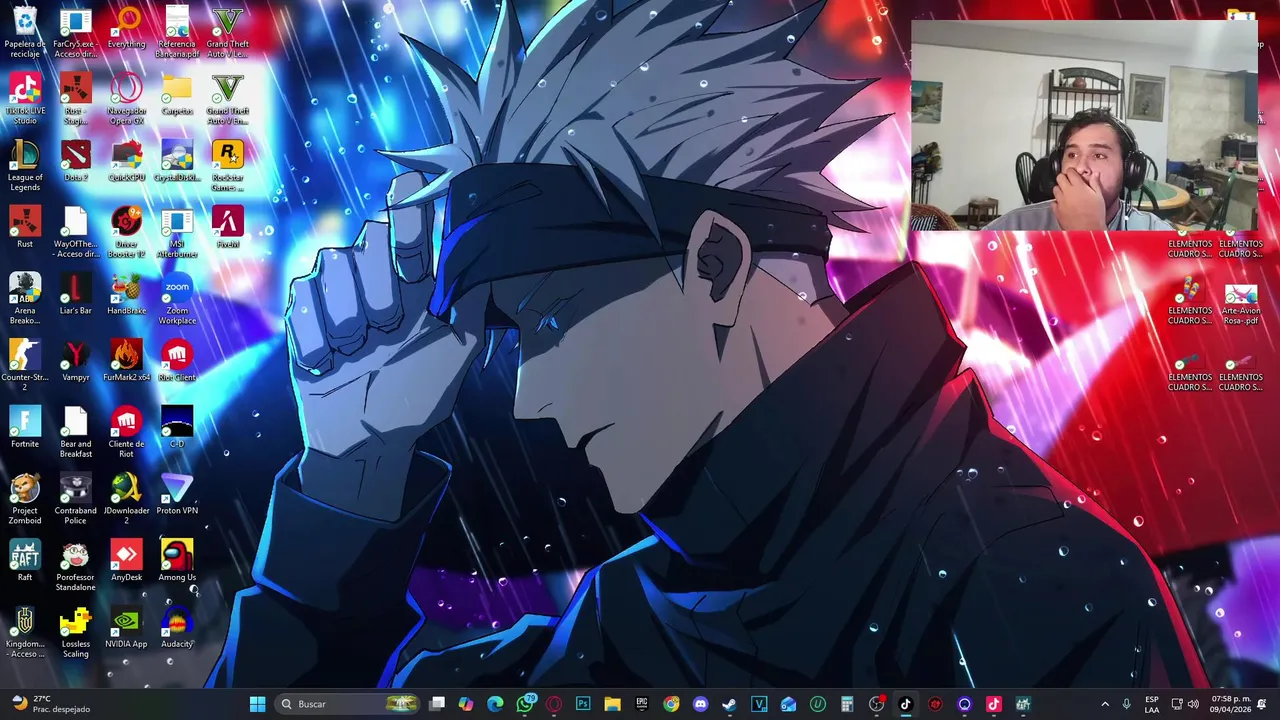Open Photoshop from the taskbar
Viewport: 1280px width, 720px height.
[x=583, y=704]
